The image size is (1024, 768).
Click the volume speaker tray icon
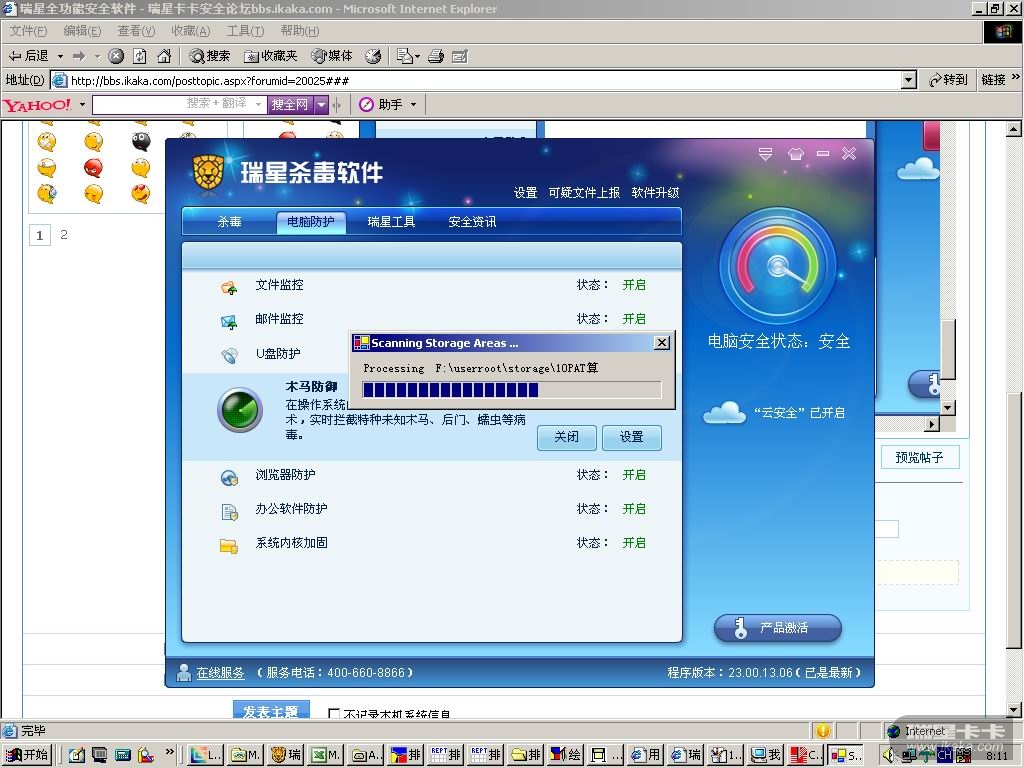[x=888, y=755]
